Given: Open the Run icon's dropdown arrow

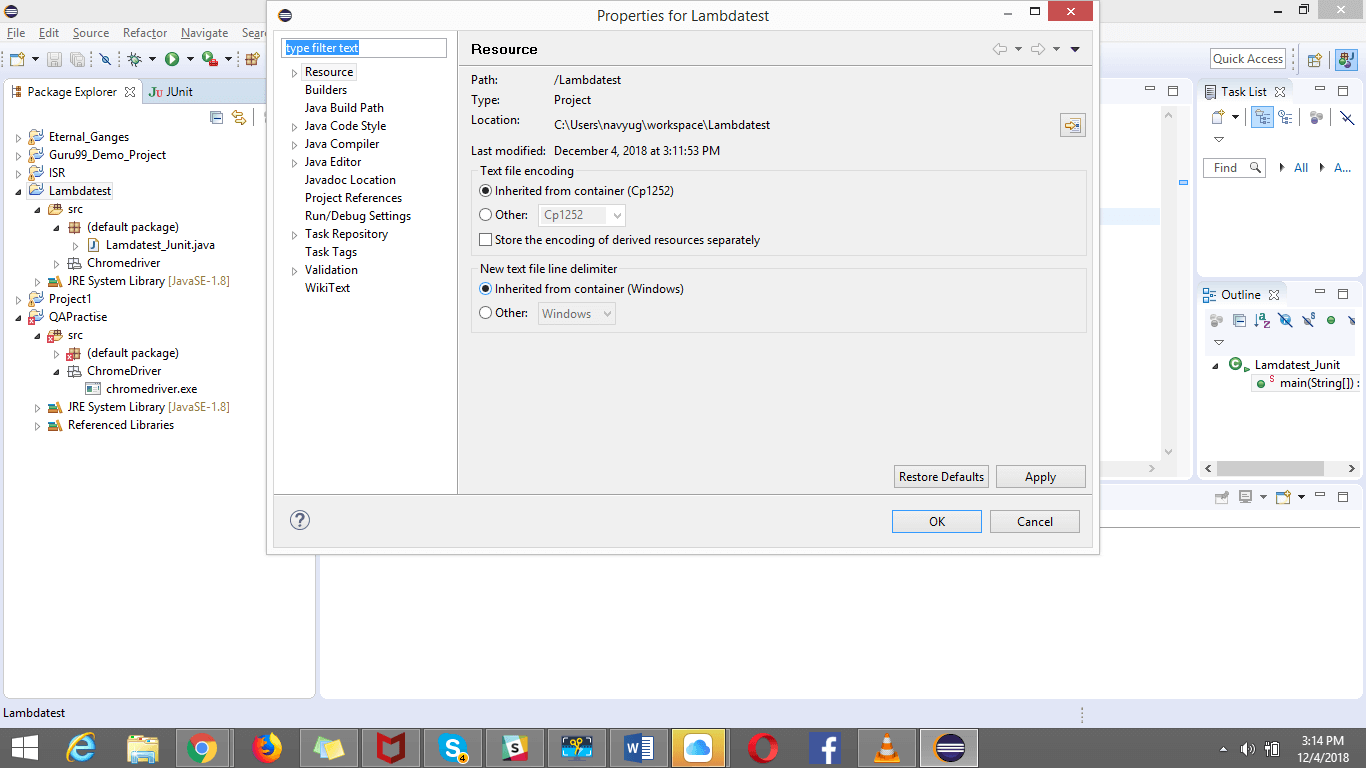Looking at the screenshot, I should 190,59.
